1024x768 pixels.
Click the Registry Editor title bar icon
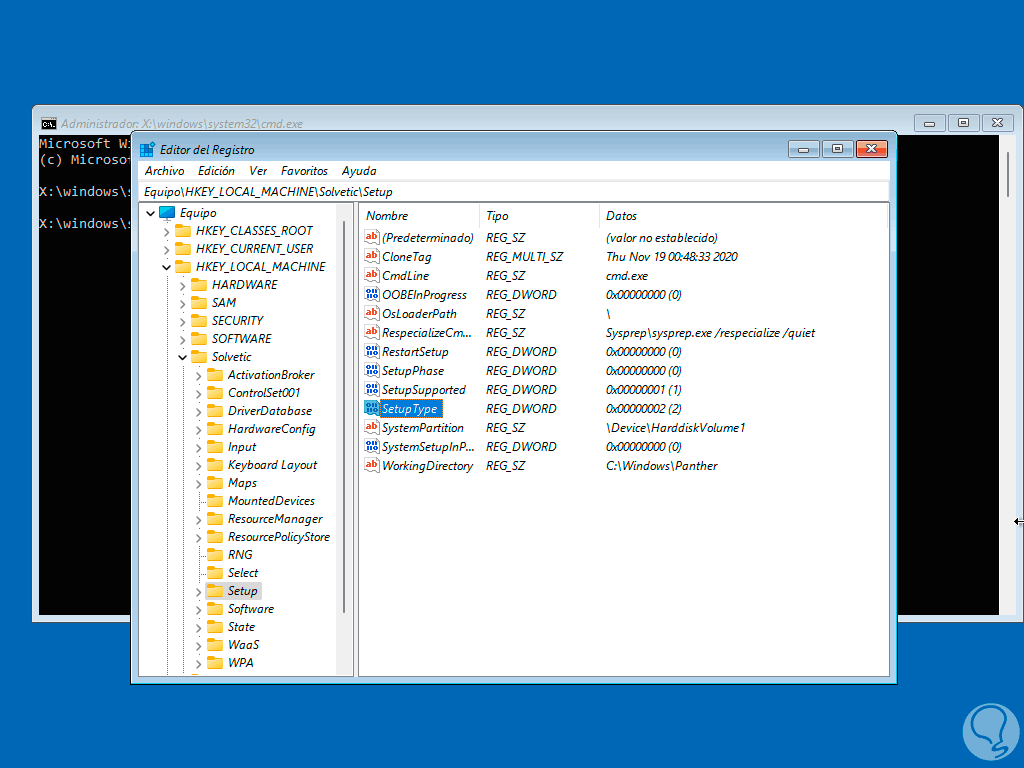click(148, 150)
